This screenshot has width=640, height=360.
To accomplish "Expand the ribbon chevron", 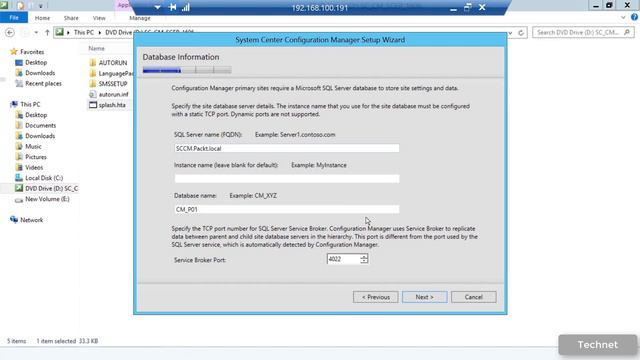I will click(623, 18).
